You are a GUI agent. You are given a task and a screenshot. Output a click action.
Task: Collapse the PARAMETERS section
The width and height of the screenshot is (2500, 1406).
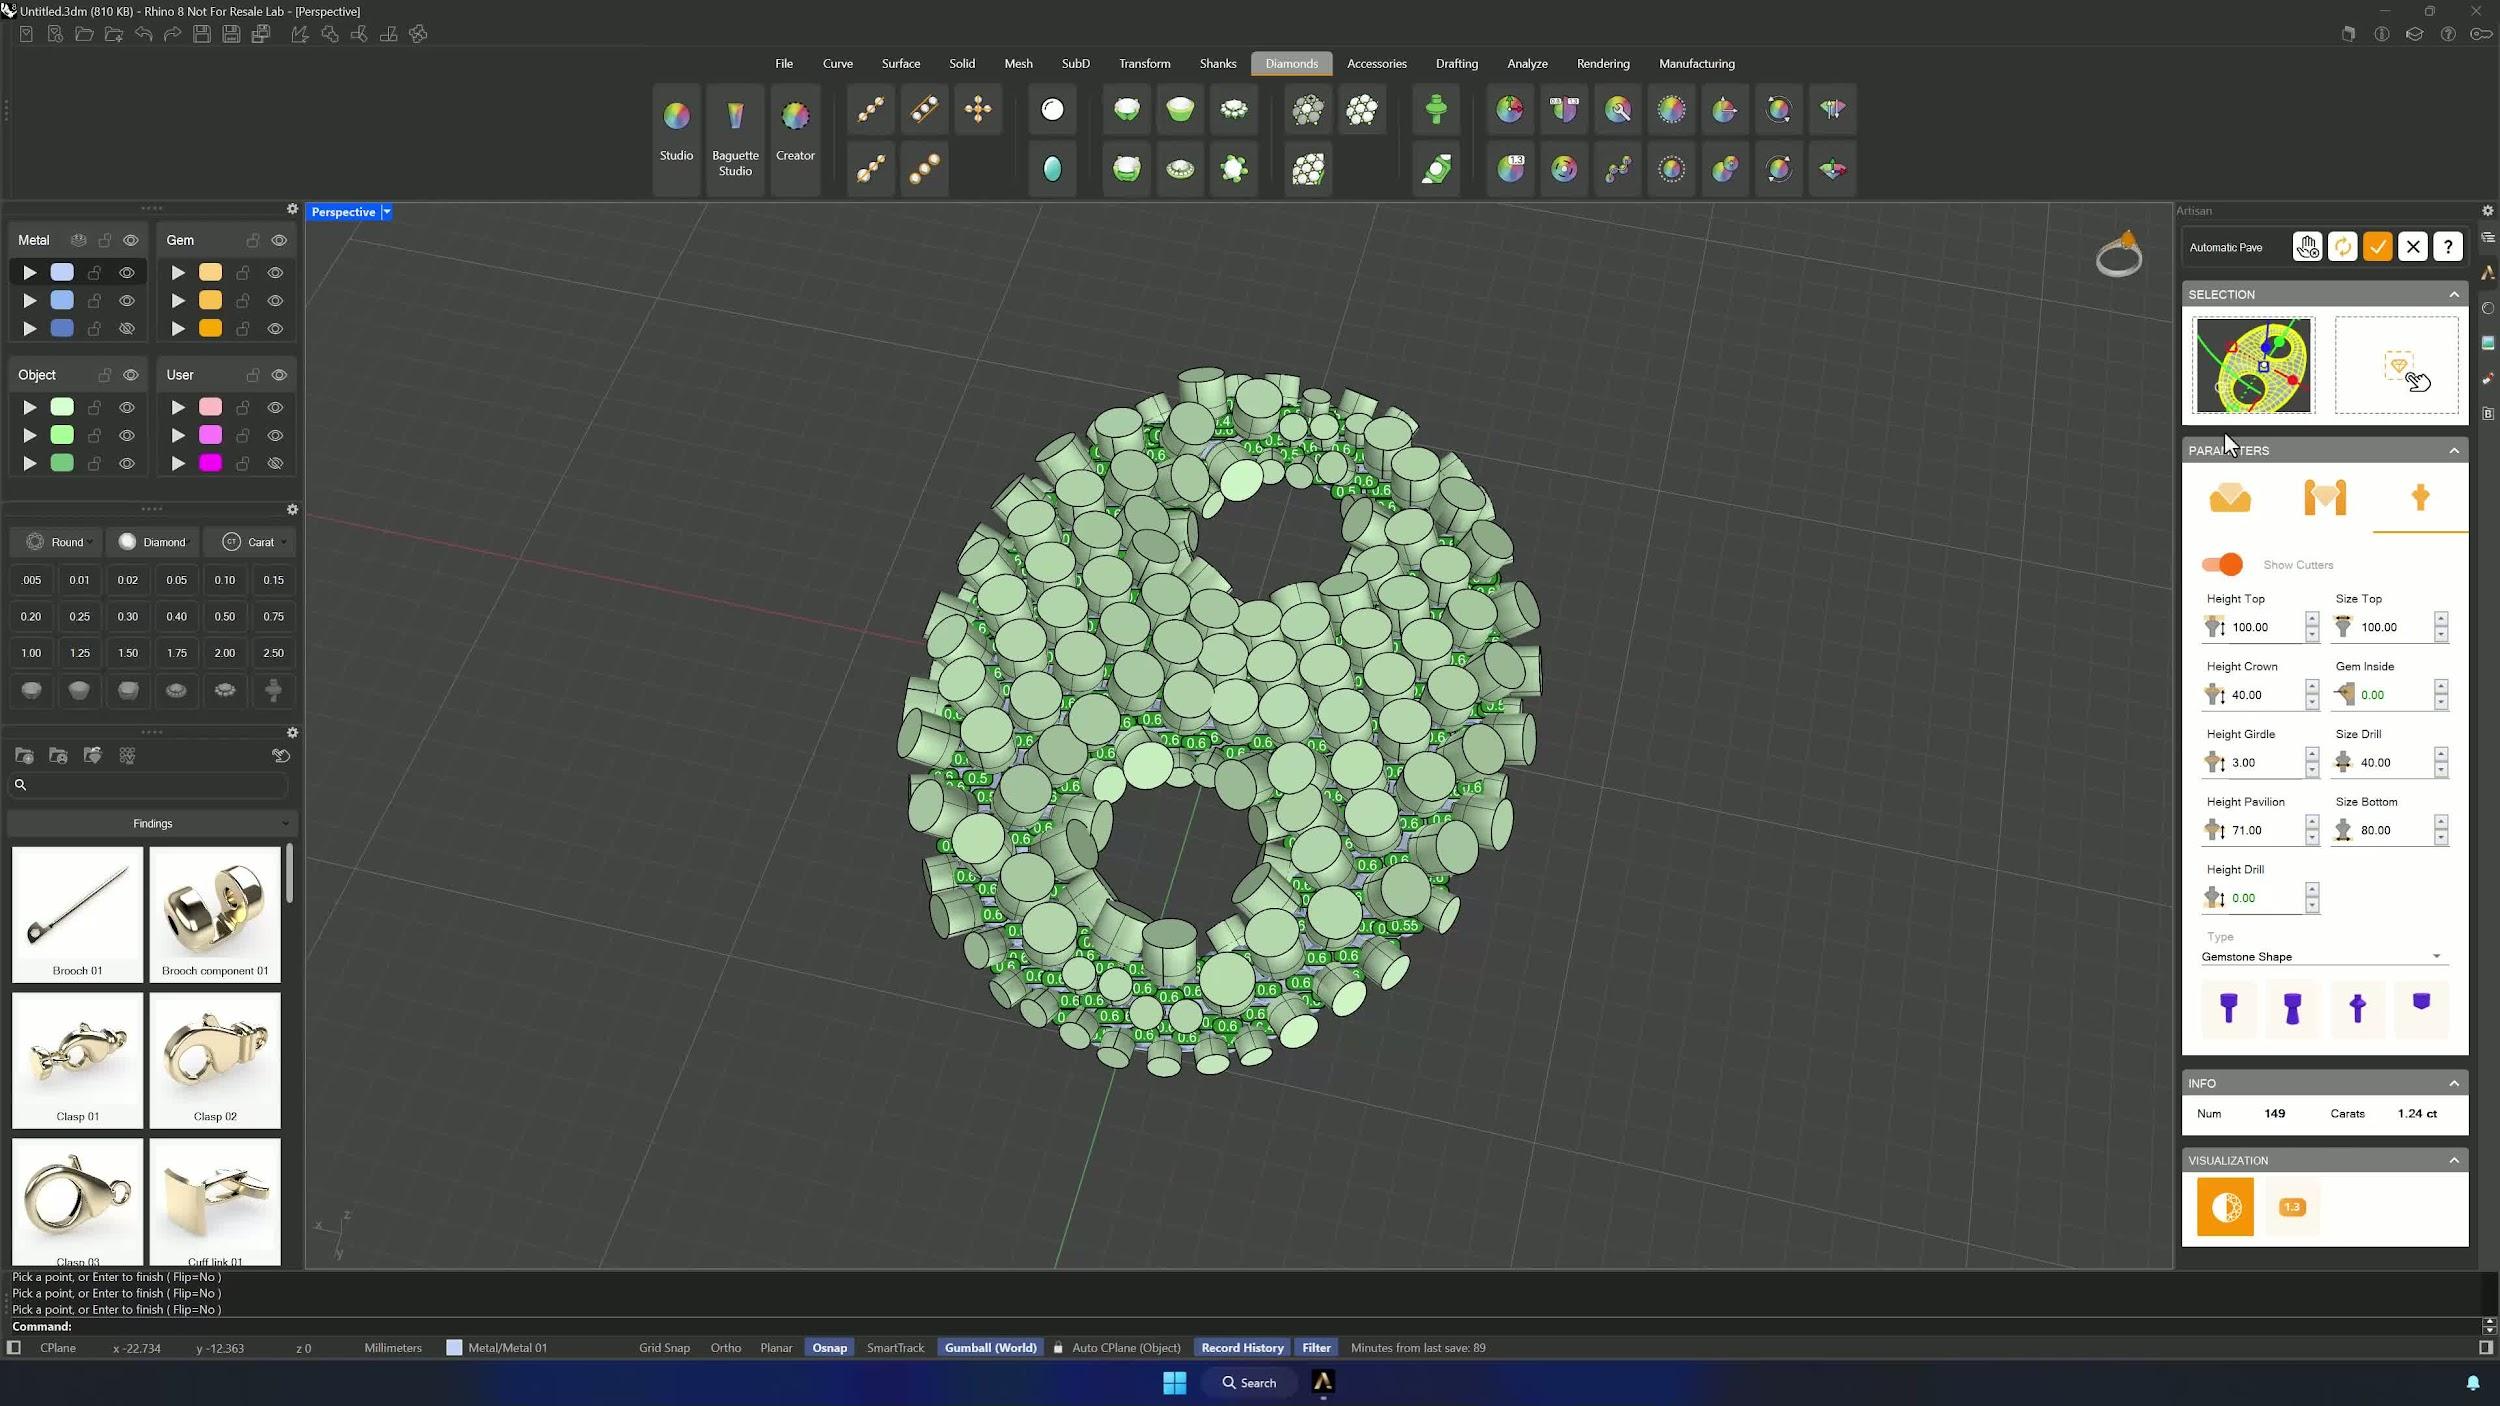click(x=2453, y=451)
